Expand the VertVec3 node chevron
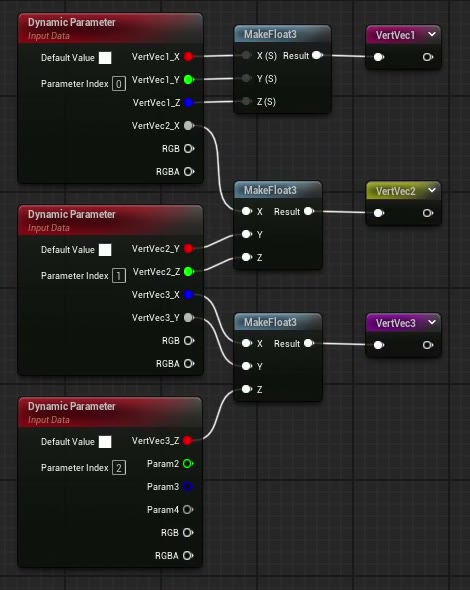 click(432, 322)
